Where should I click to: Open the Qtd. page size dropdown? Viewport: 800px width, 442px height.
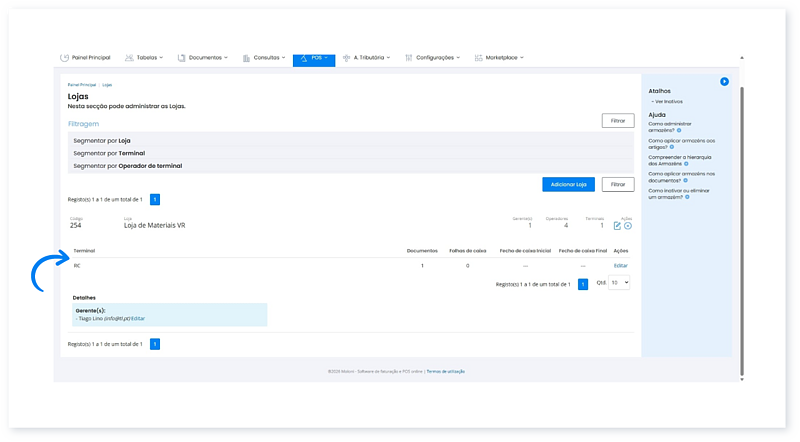coord(620,283)
